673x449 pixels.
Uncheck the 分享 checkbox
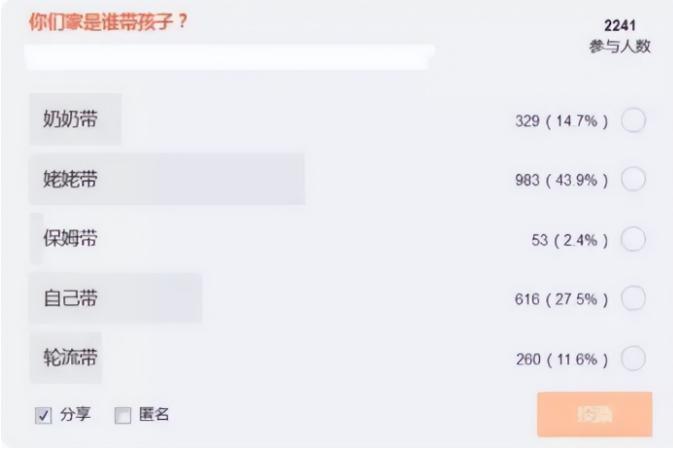pyautogui.click(x=43, y=415)
